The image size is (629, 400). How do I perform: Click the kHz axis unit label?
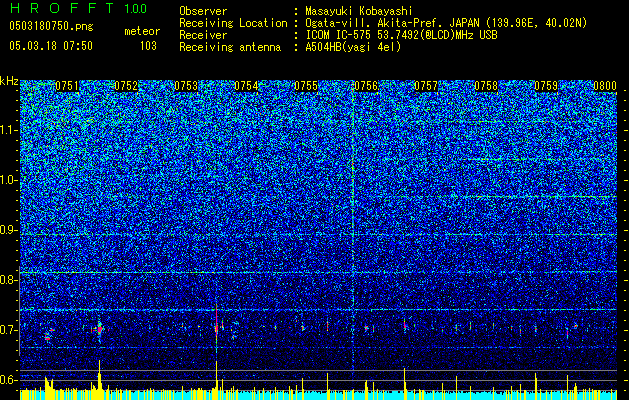click(9, 81)
